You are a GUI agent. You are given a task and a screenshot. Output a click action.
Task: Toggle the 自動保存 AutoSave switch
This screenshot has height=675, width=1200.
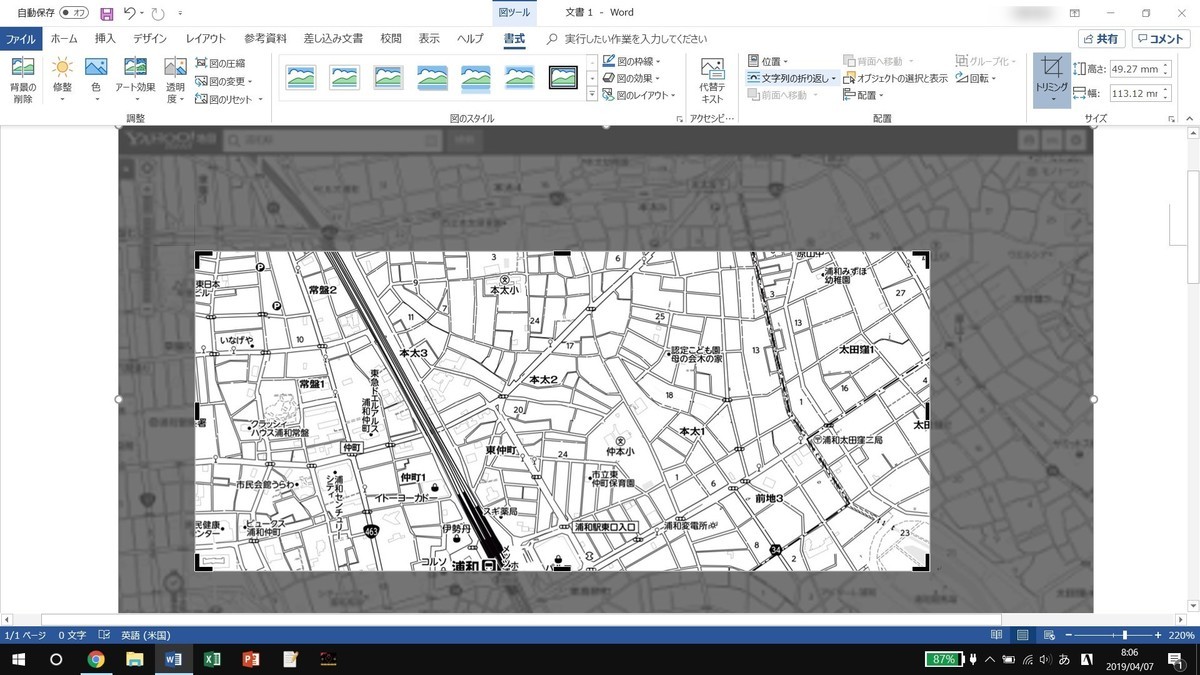click(74, 14)
